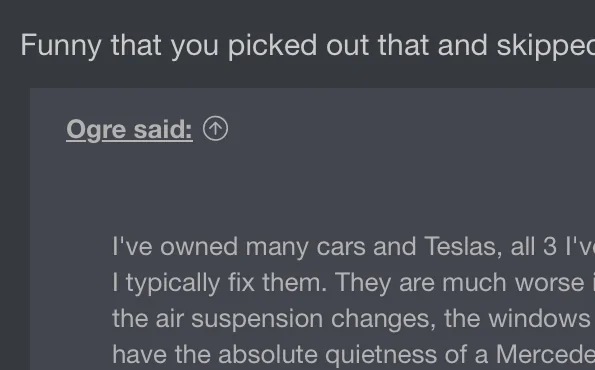Click the word "windows" in the quote

click(539, 319)
